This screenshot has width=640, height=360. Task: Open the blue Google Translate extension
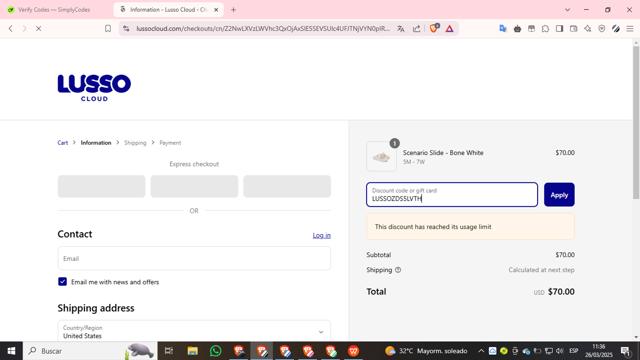[503, 29]
